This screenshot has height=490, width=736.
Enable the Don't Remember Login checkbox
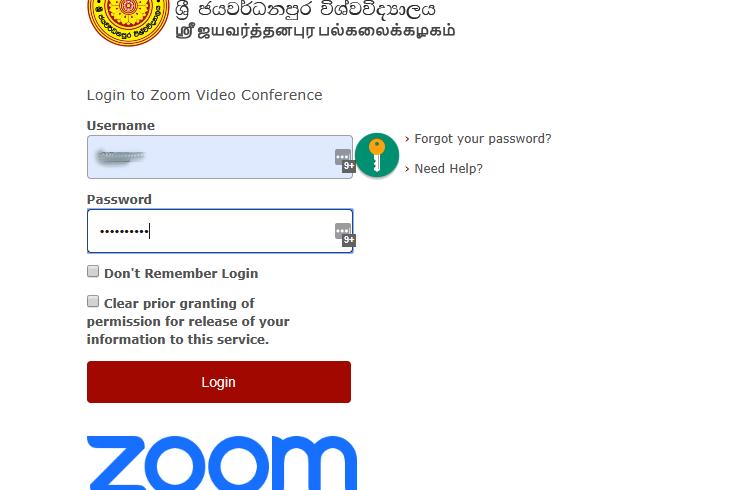[x=93, y=271]
